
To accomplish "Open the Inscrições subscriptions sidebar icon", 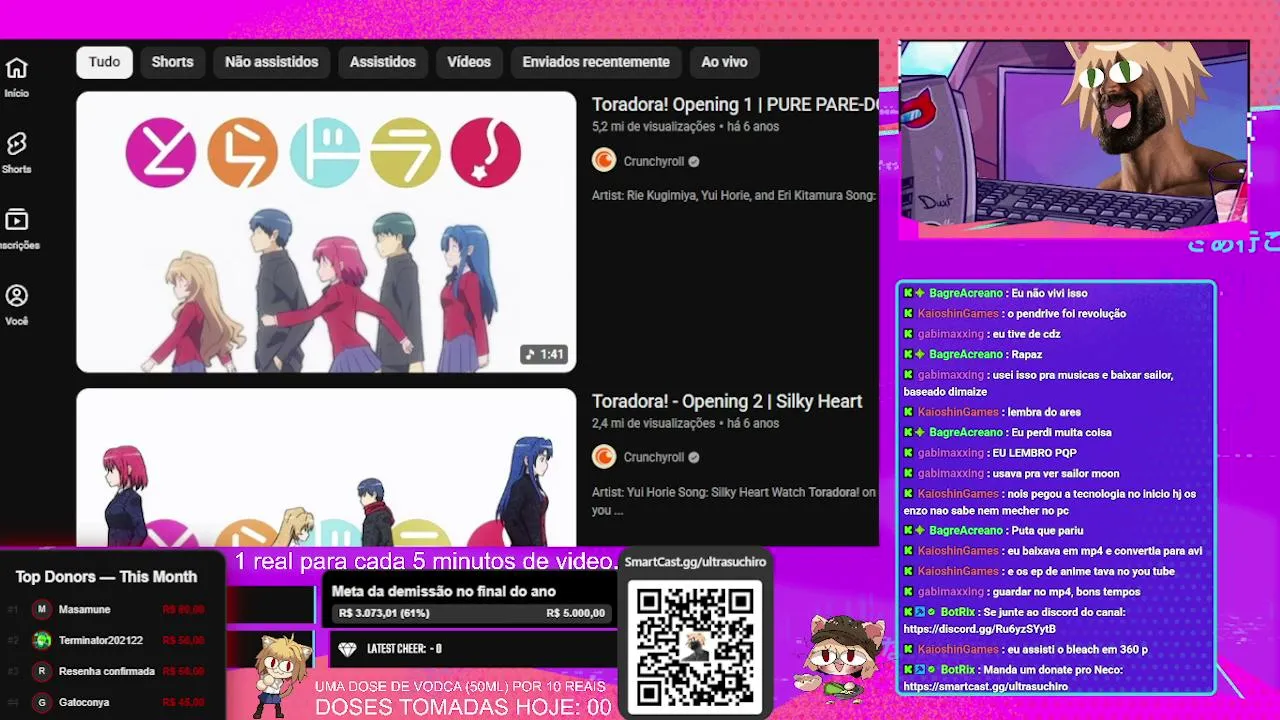I will pos(16,220).
